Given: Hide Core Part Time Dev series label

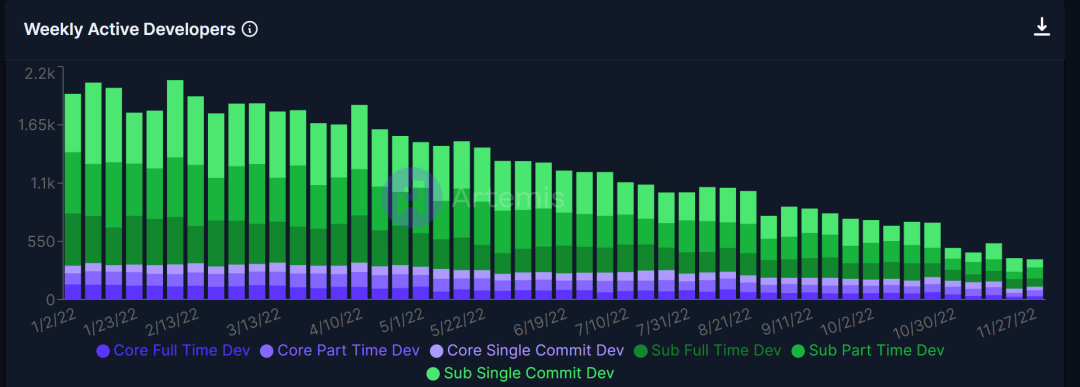Looking at the screenshot, I should coord(349,350).
